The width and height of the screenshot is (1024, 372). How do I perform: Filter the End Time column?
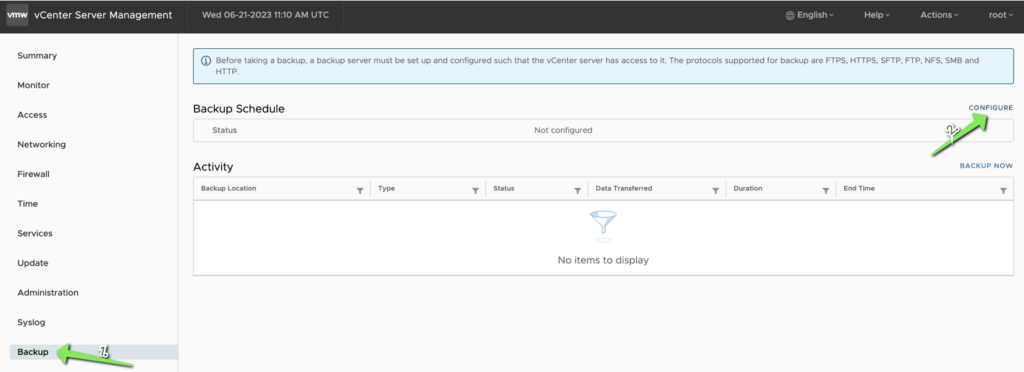[x=1003, y=190]
